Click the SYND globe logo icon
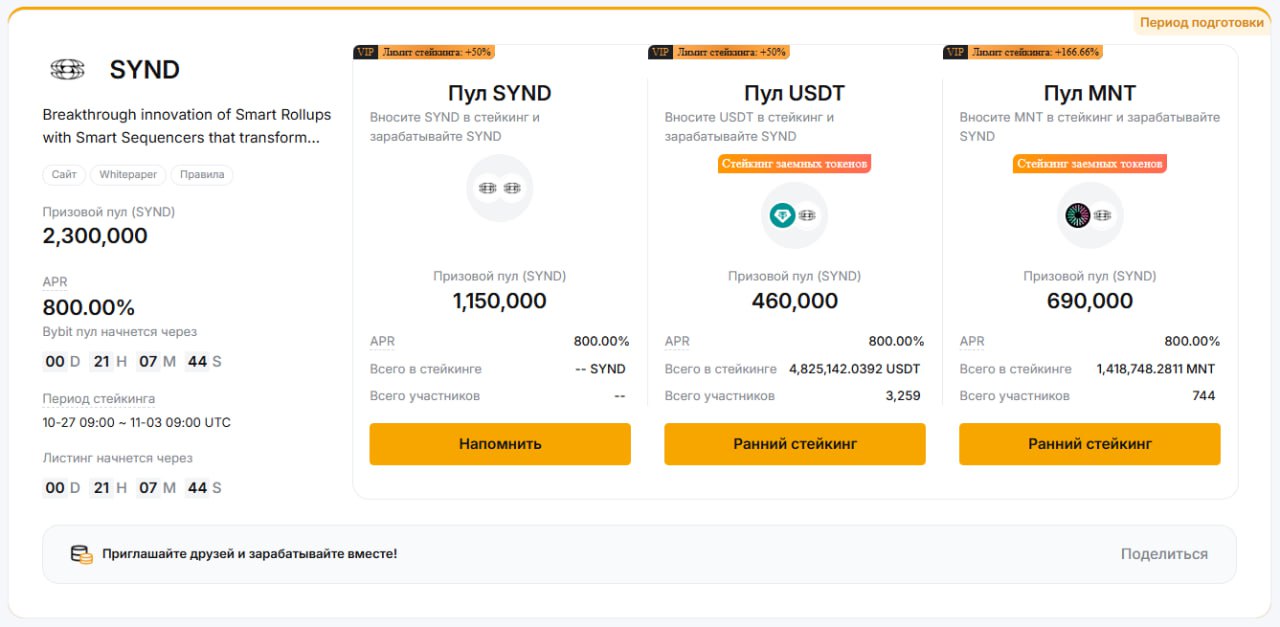This screenshot has width=1280, height=627. (66, 69)
